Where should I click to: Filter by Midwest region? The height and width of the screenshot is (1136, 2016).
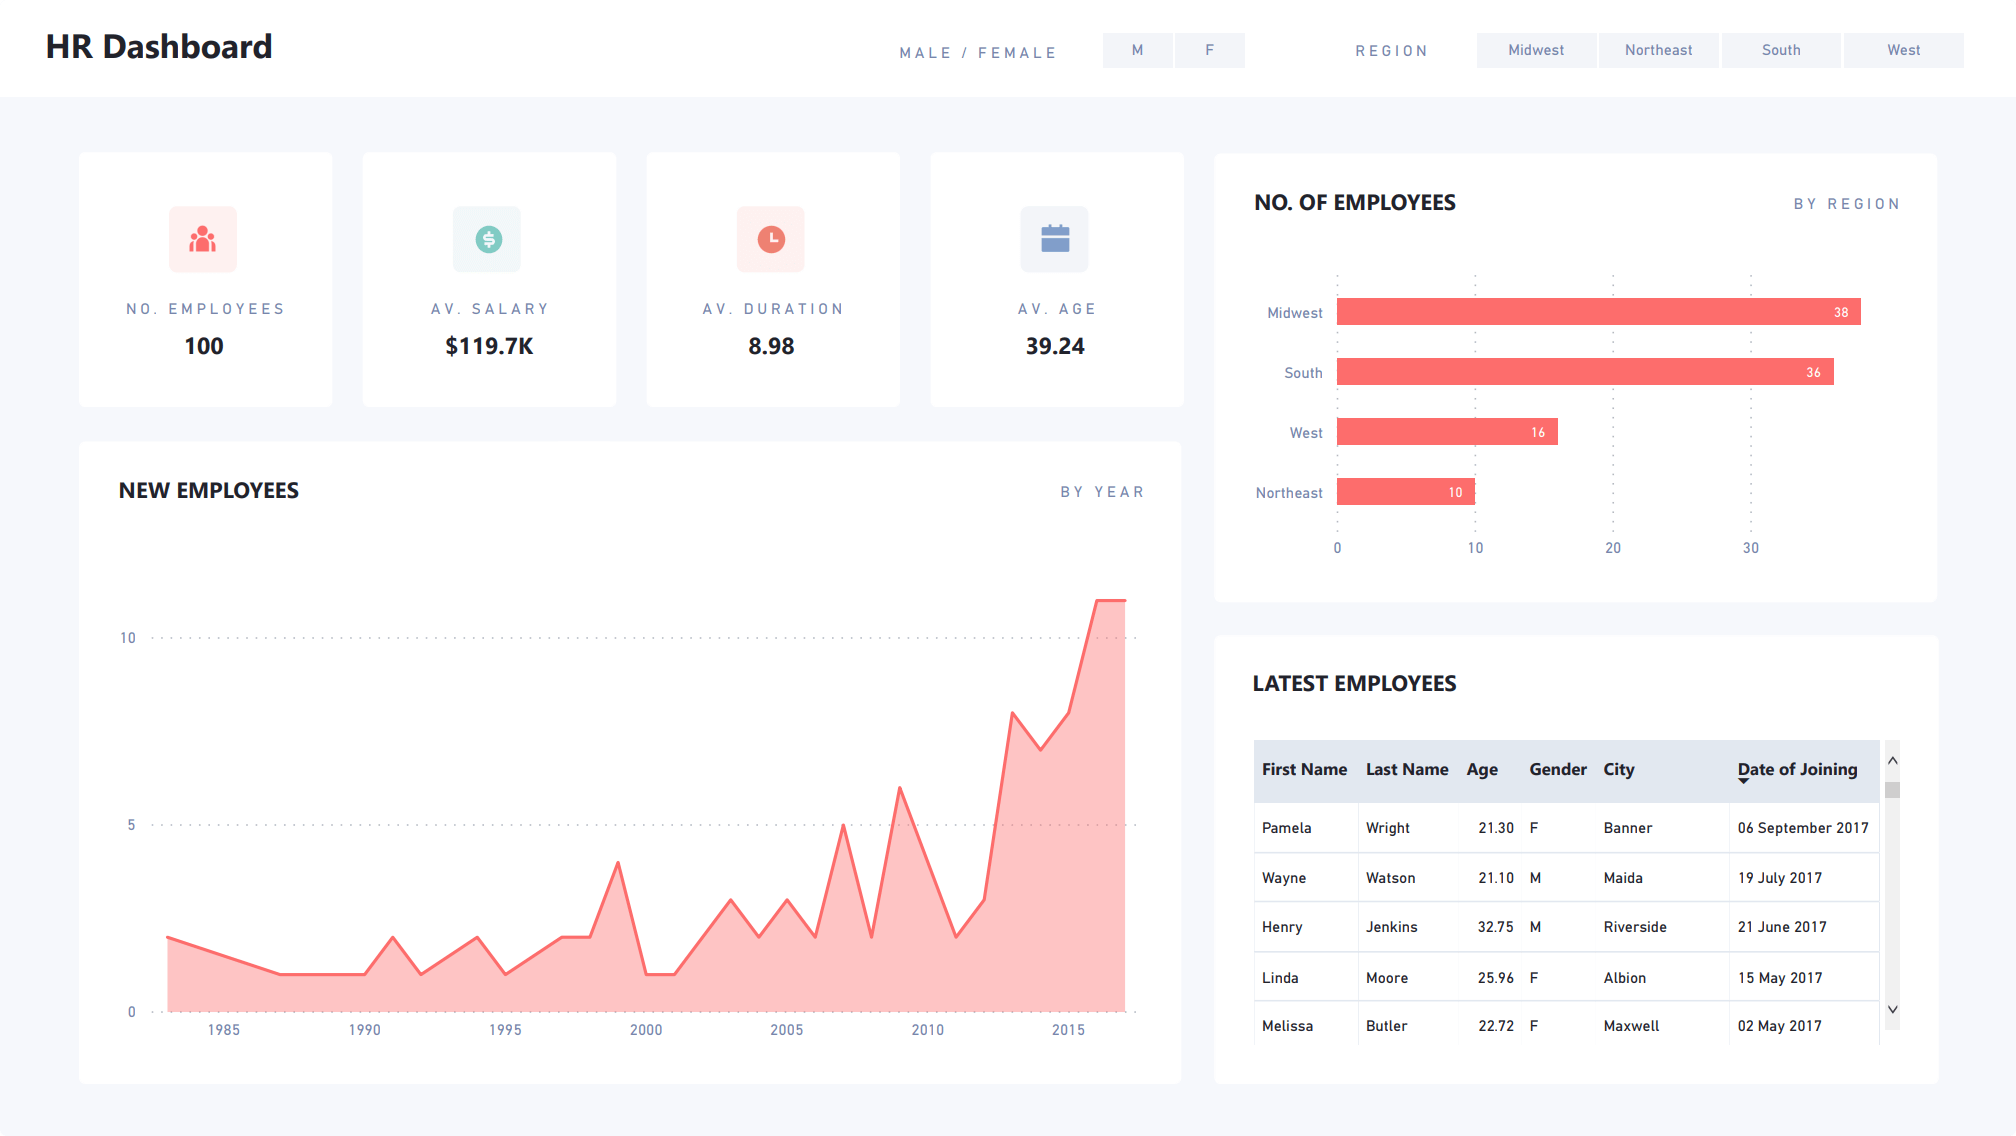pos(1536,50)
